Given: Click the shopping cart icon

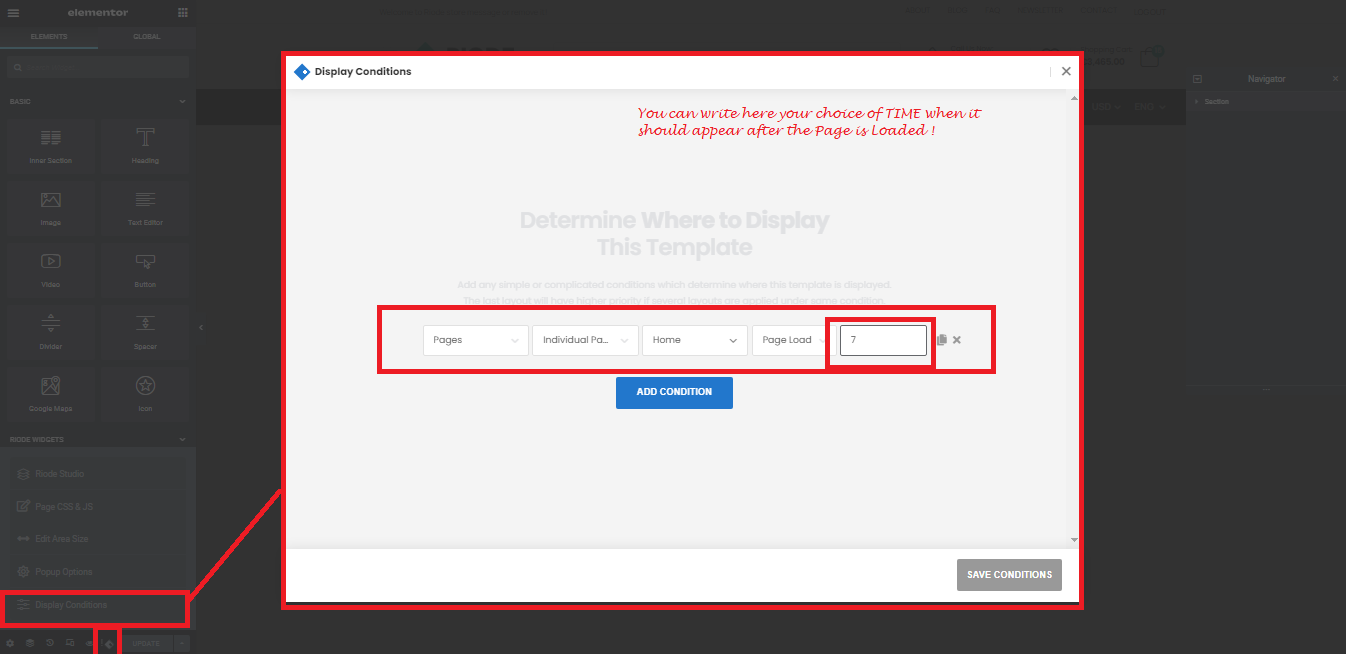Looking at the screenshot, I should [x=1150, y=57].
